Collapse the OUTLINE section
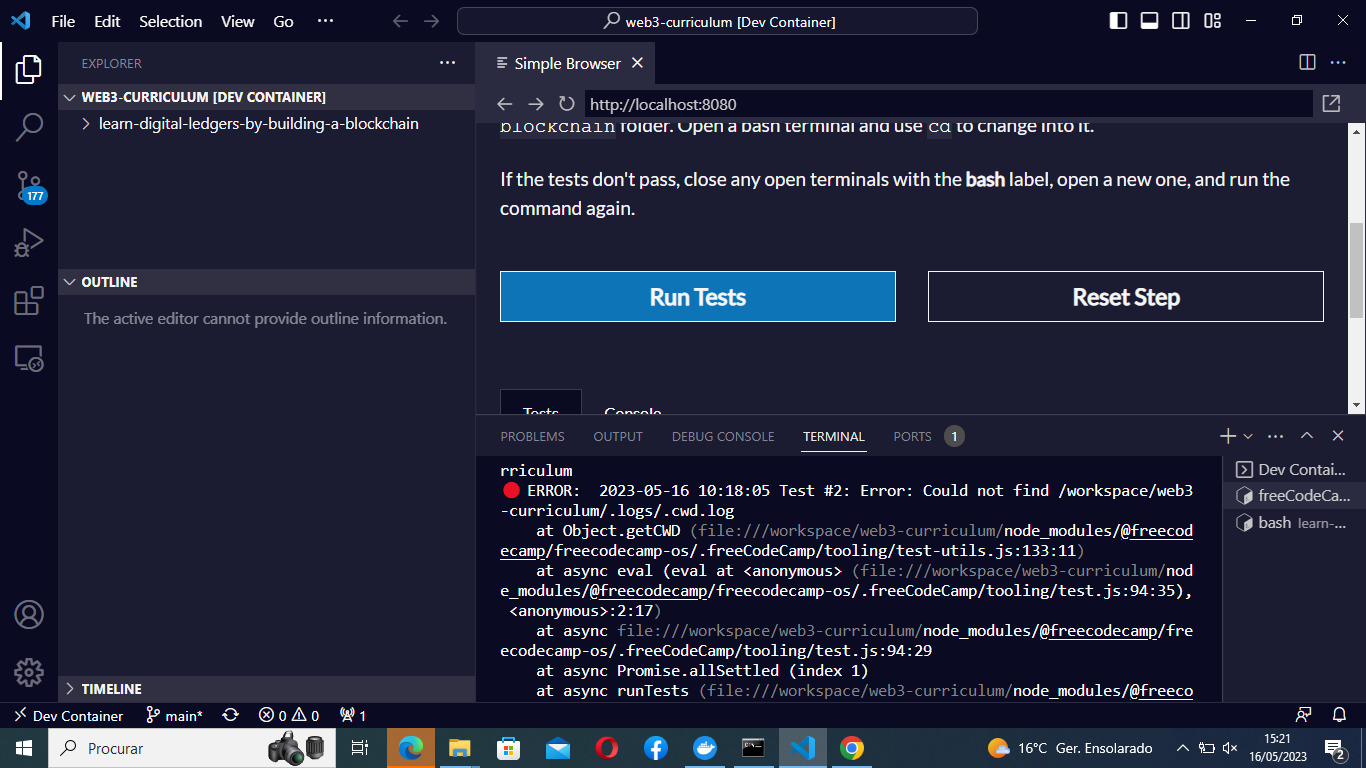Viewport: 1366px width, 768px height. coord(69,282)
